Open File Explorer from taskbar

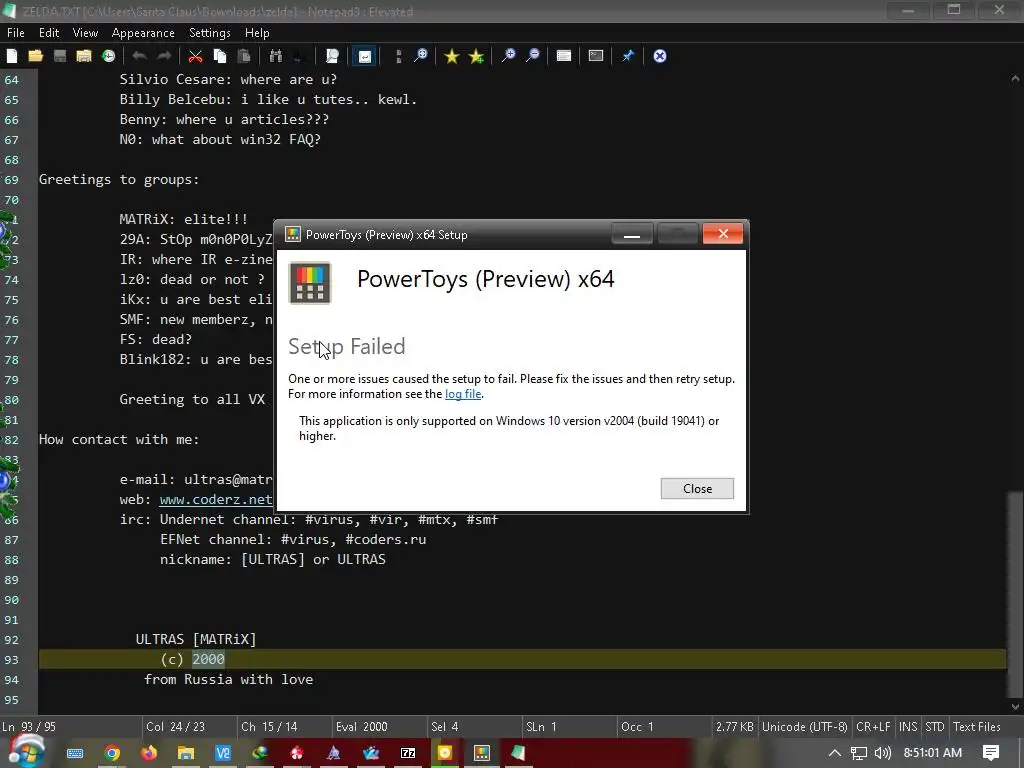(186, 753)
